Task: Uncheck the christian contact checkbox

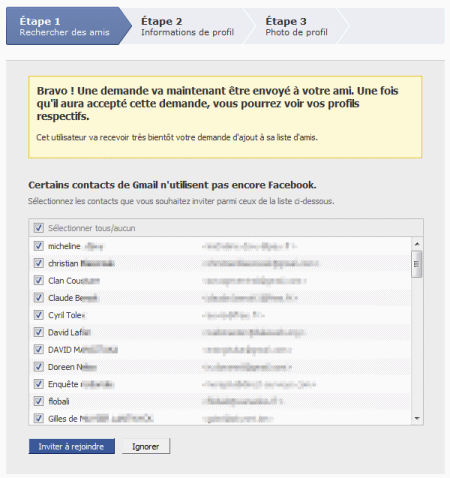Action: point(39,263)
